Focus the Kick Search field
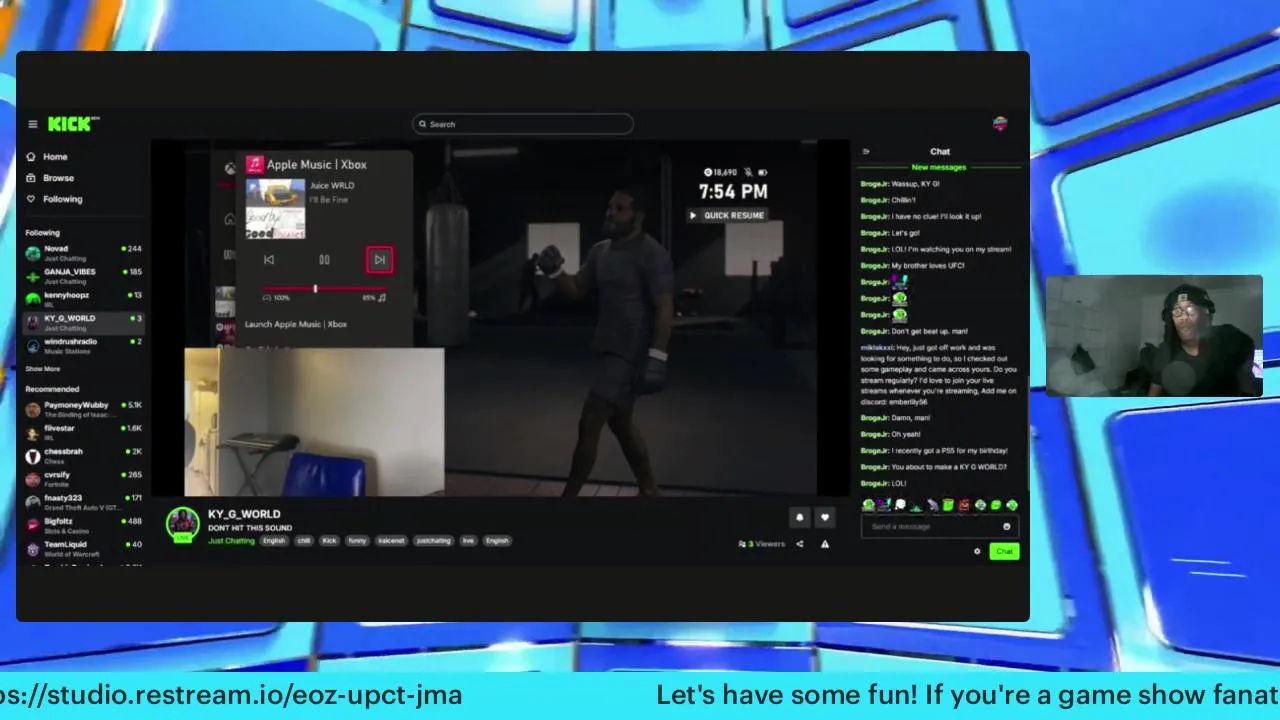 (523, 124)
